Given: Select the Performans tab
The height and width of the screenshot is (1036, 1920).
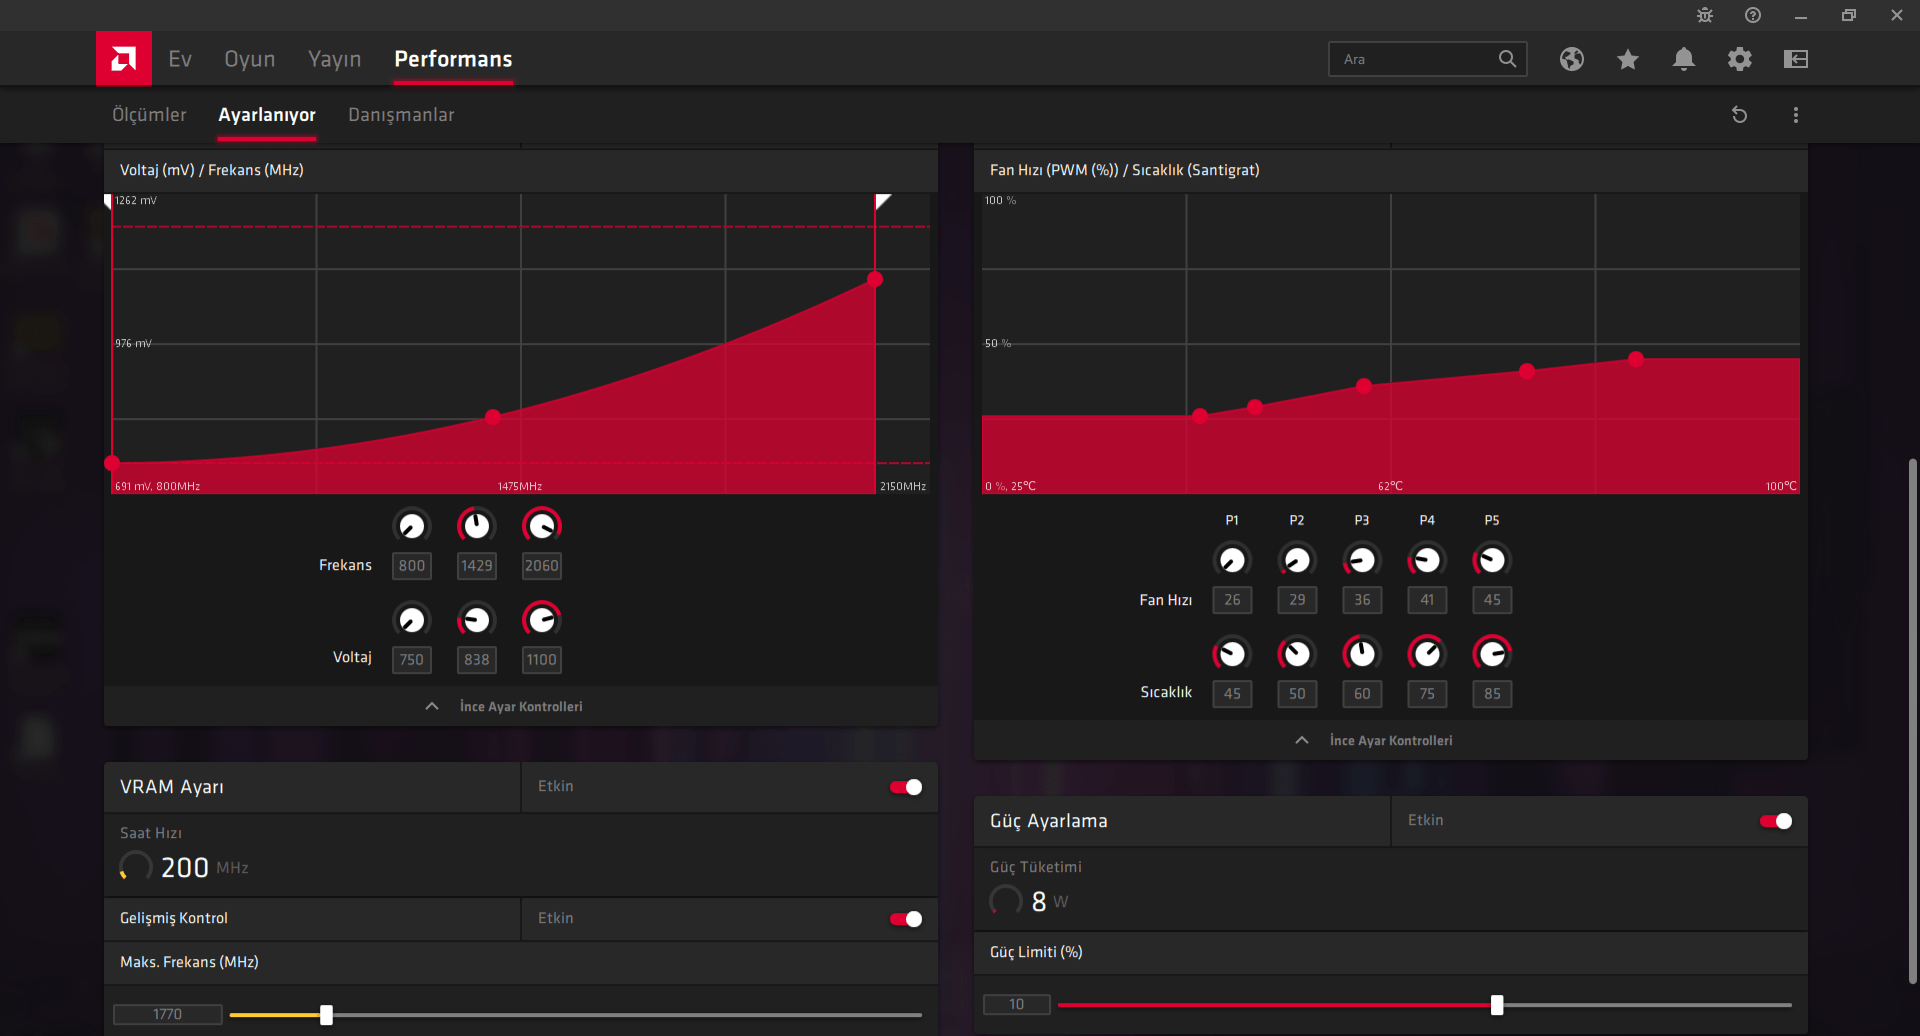Looking at the screenshot, I should [453, 59].
